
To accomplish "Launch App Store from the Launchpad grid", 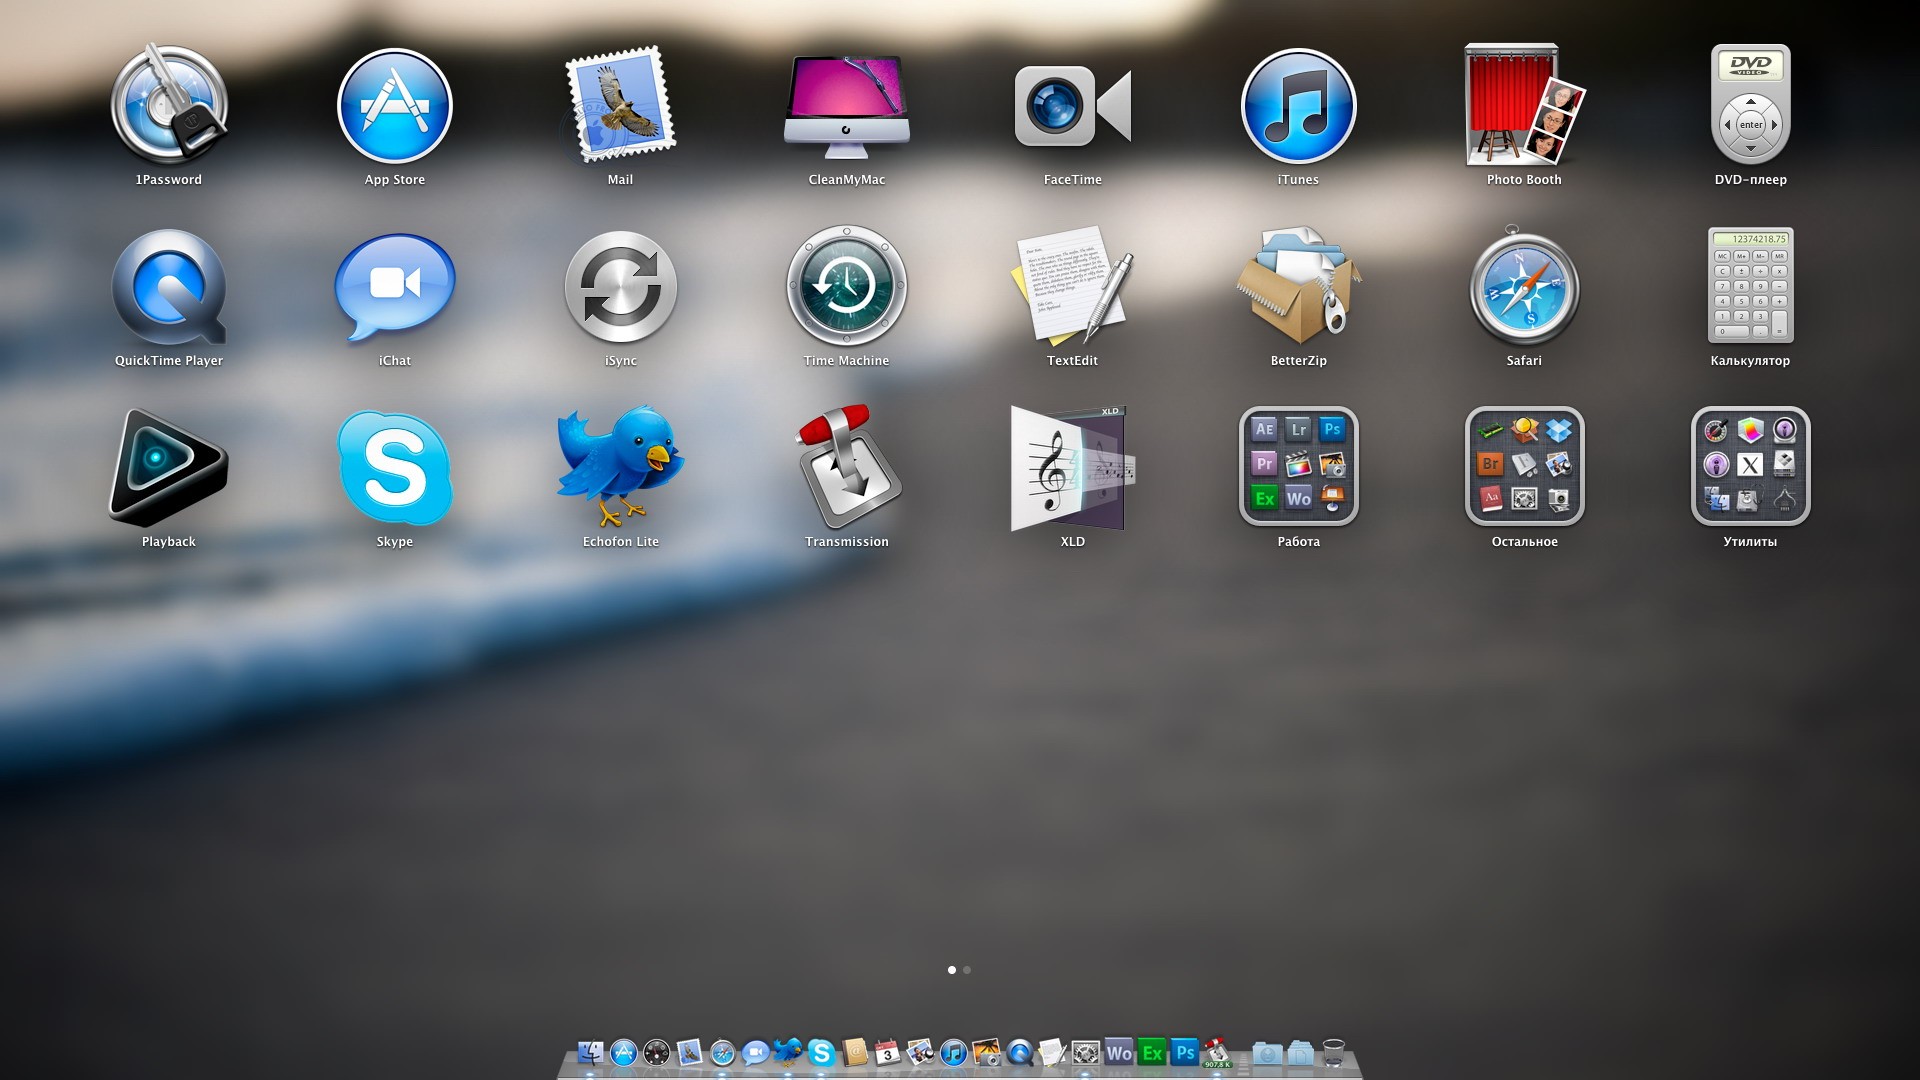I will (395, 105).
